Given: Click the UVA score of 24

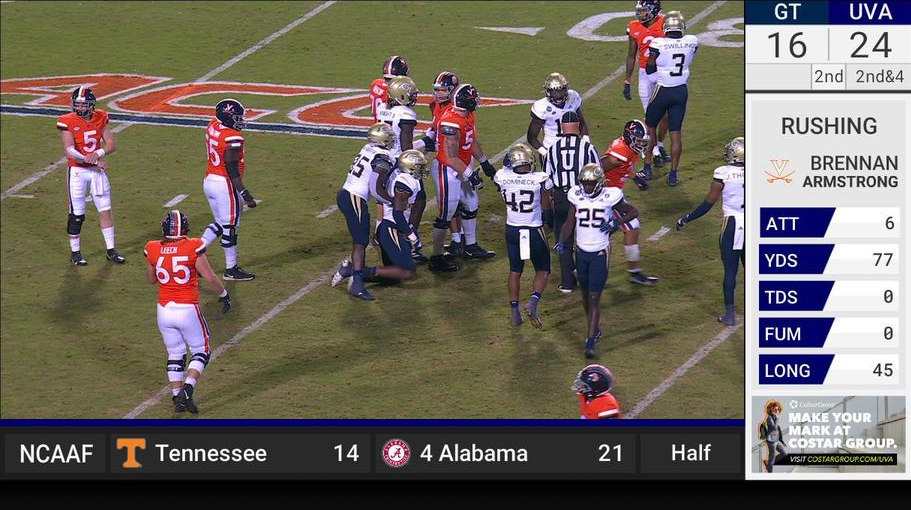Looking at the screenshot, I should 870,45.
